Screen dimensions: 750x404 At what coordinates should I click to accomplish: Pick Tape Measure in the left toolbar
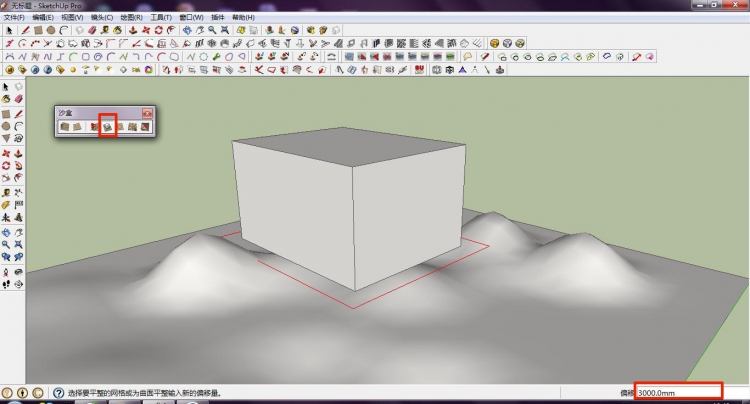point(6,193)
